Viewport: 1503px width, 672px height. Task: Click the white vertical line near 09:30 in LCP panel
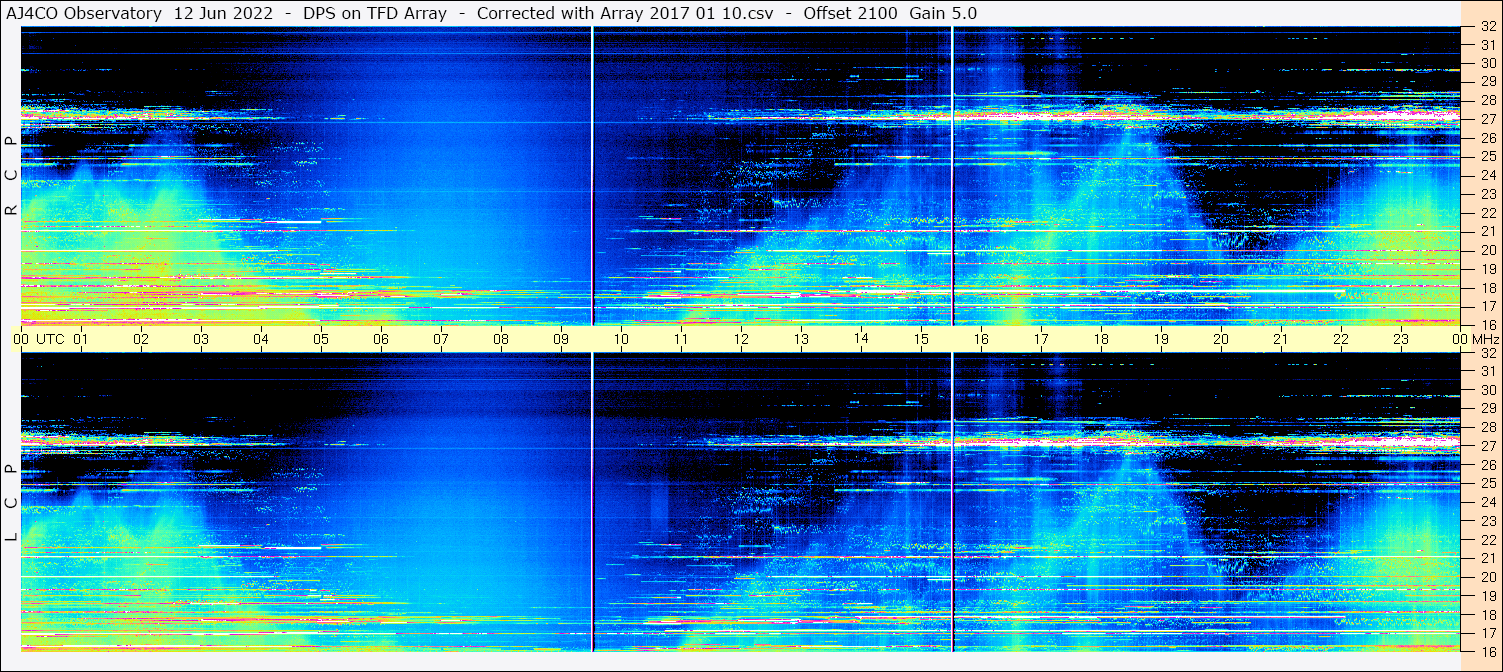coord(592,502)
